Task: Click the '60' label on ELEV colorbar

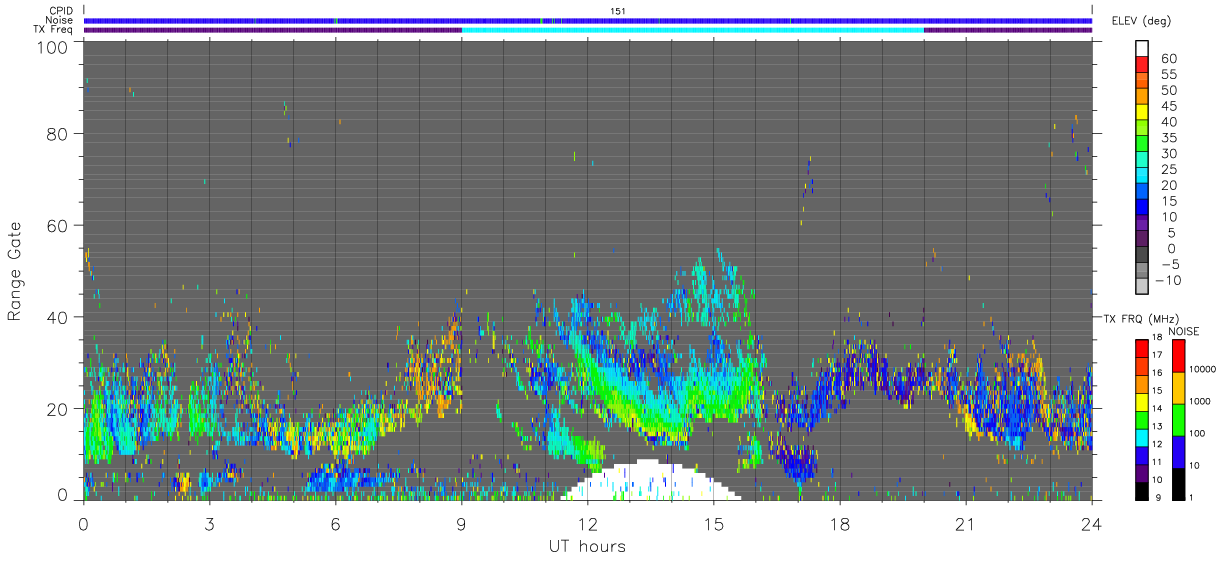Action: tap(1169, 59)
